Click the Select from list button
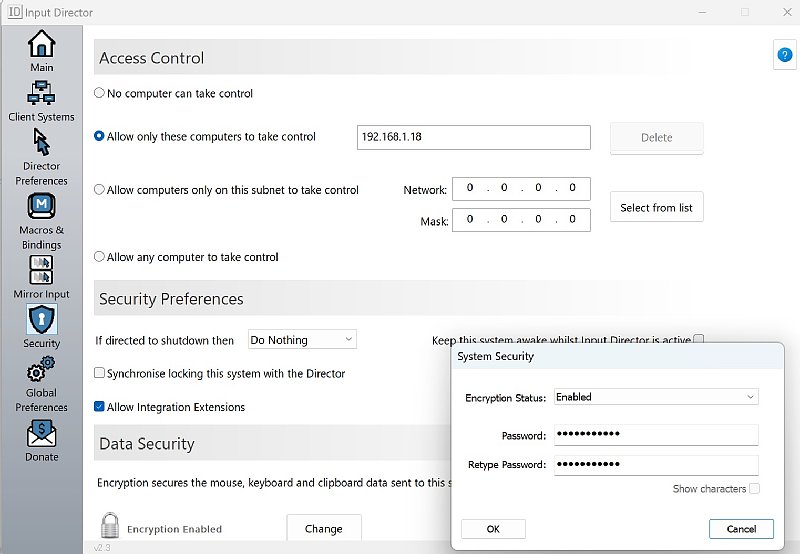Viewport: 800px width, 554px height. pyautogui.click(x=657, y=207)
